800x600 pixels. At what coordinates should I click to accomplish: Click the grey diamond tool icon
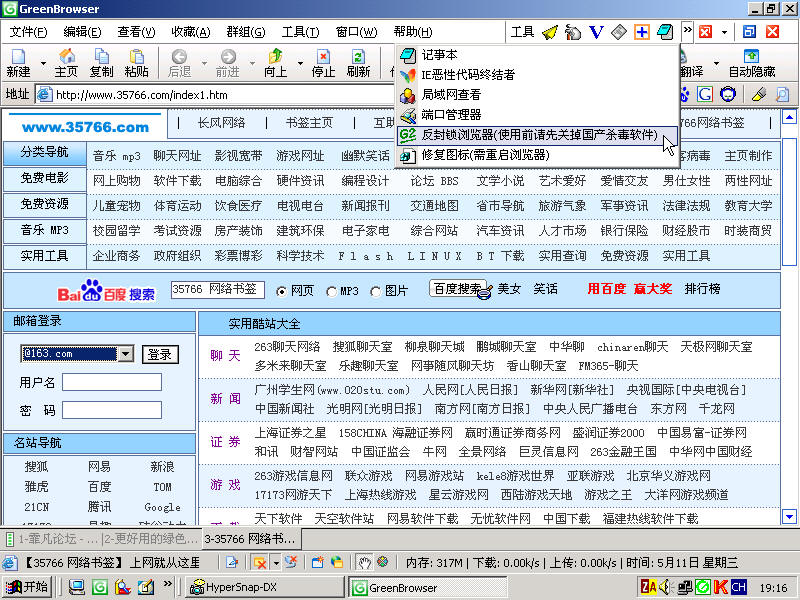[x=619, y=32]
